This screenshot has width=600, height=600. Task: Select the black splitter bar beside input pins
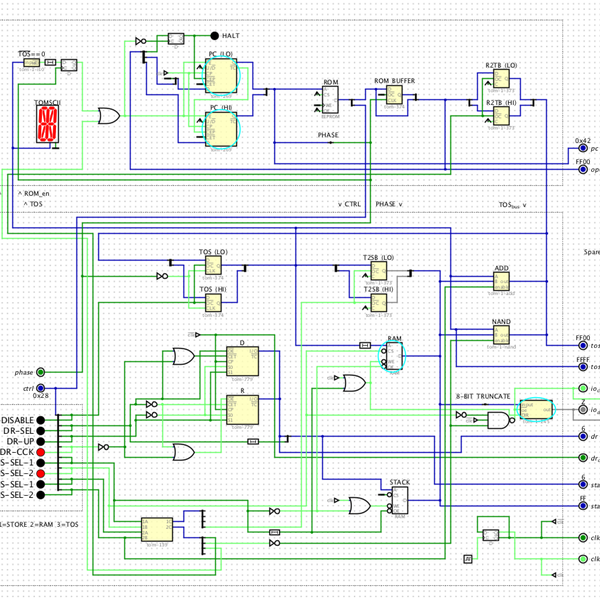point(59,452)
